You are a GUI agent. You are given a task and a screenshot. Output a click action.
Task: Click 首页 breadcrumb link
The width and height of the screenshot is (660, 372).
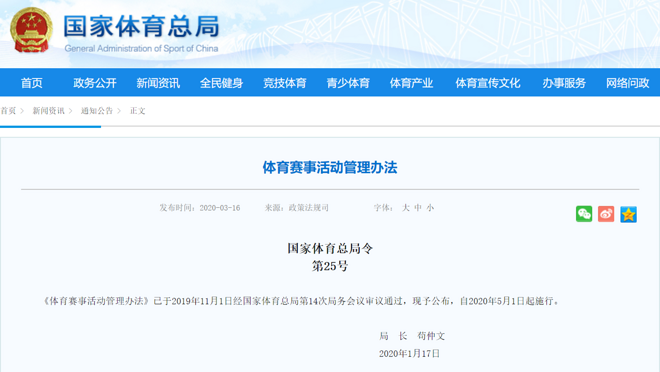tap(8, 111)
